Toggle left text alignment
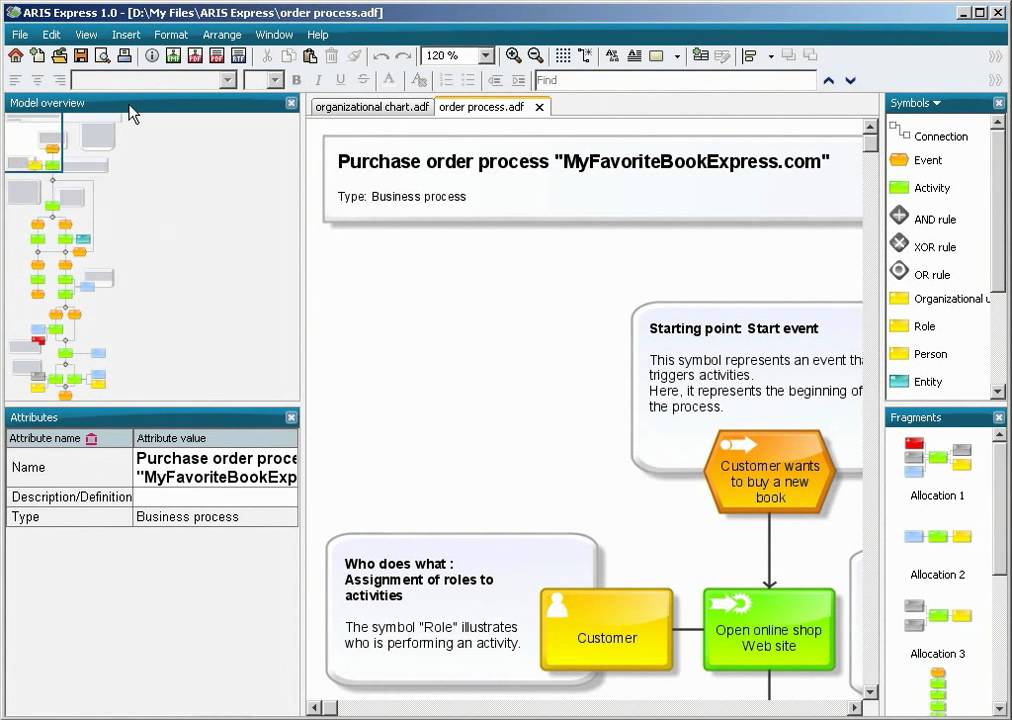 point(15,80)
